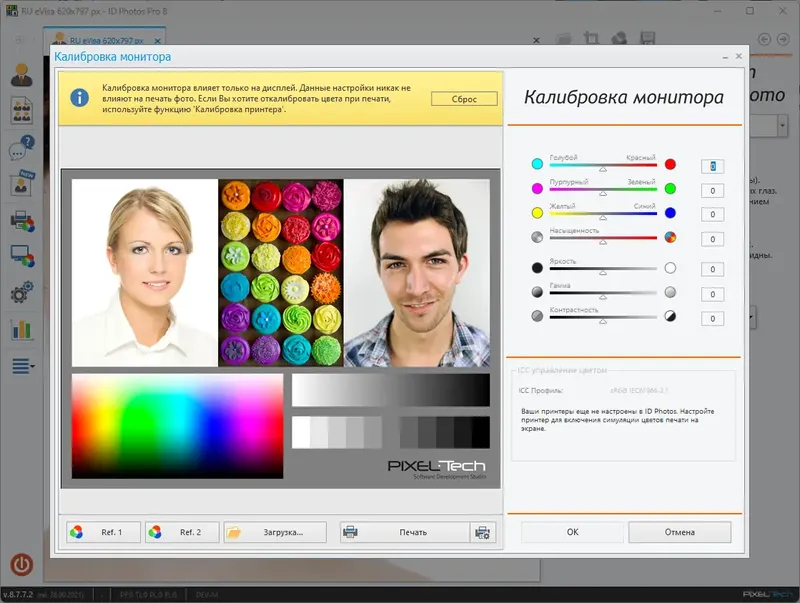The width and height of the screenshot is (800, 603).
Task: Click the rainbow color spectrum chart
Action: coord(177,426)
